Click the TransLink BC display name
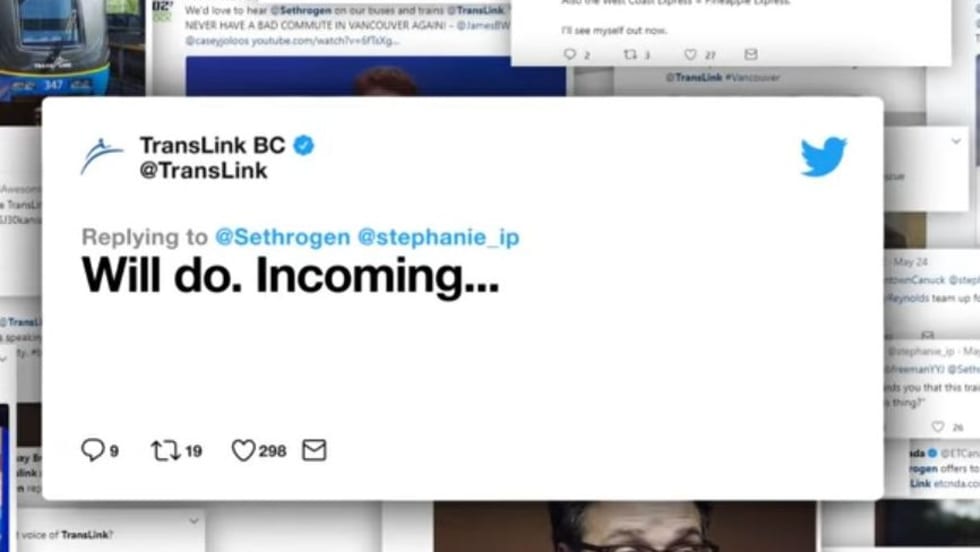 [212, 145]
